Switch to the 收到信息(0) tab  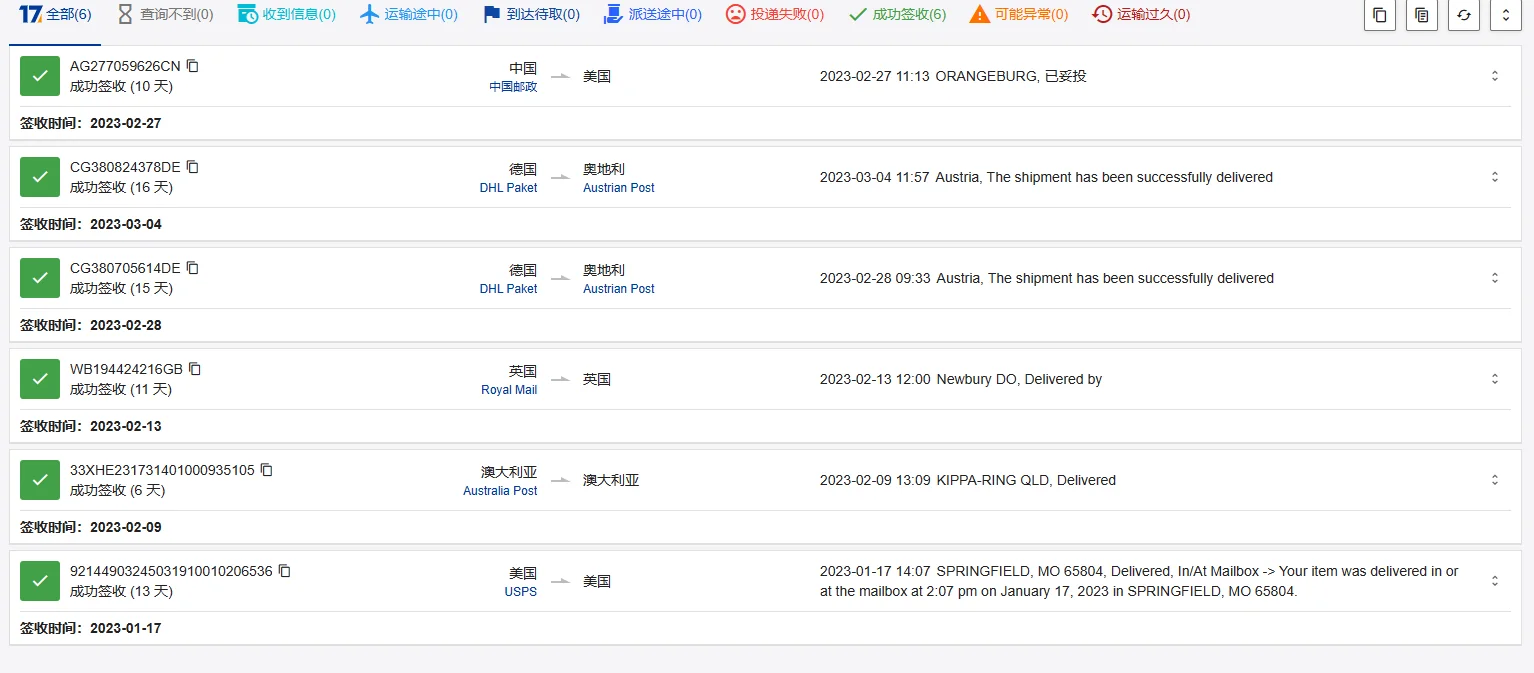[287, 15]
